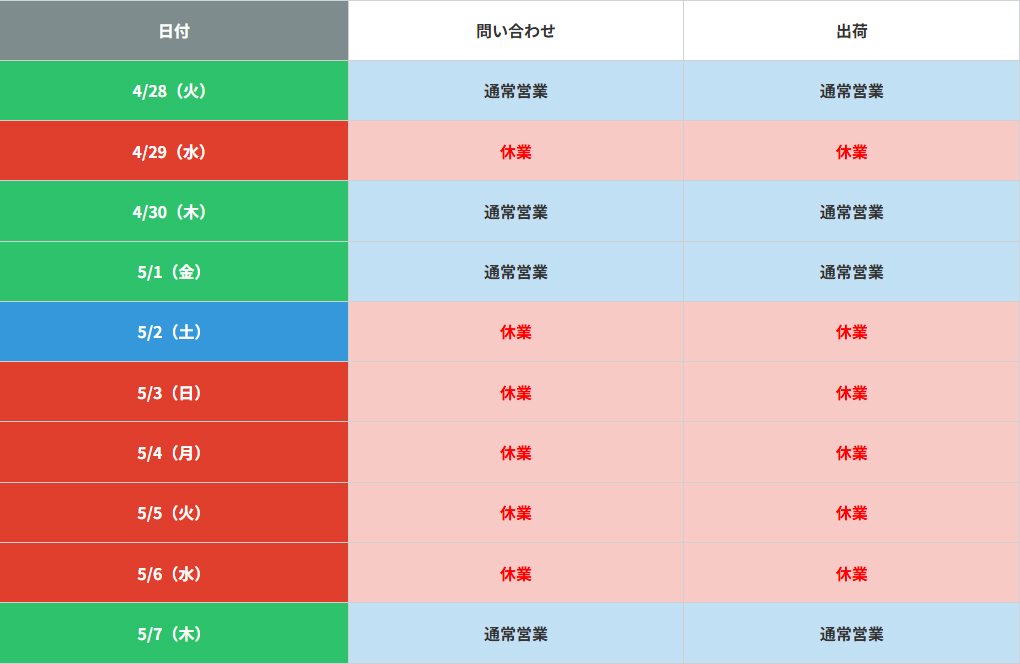Select the 4/28（火） date cell
Viewport: 1020px width, 664px height.
tap(174, 91)
